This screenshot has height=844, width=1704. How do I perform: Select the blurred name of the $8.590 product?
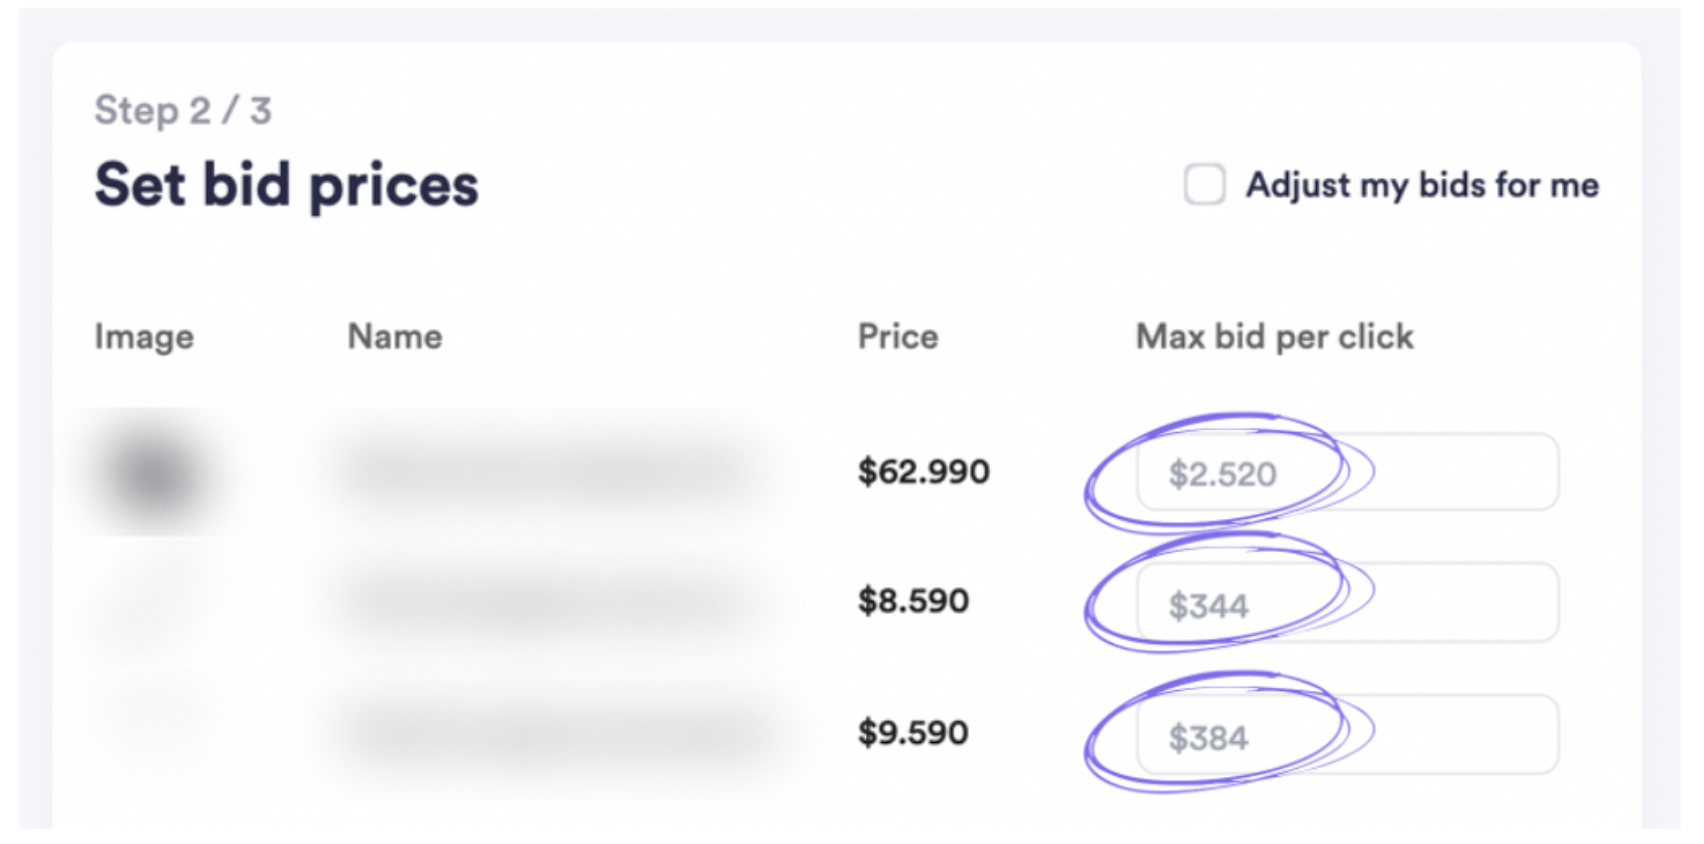548,602
